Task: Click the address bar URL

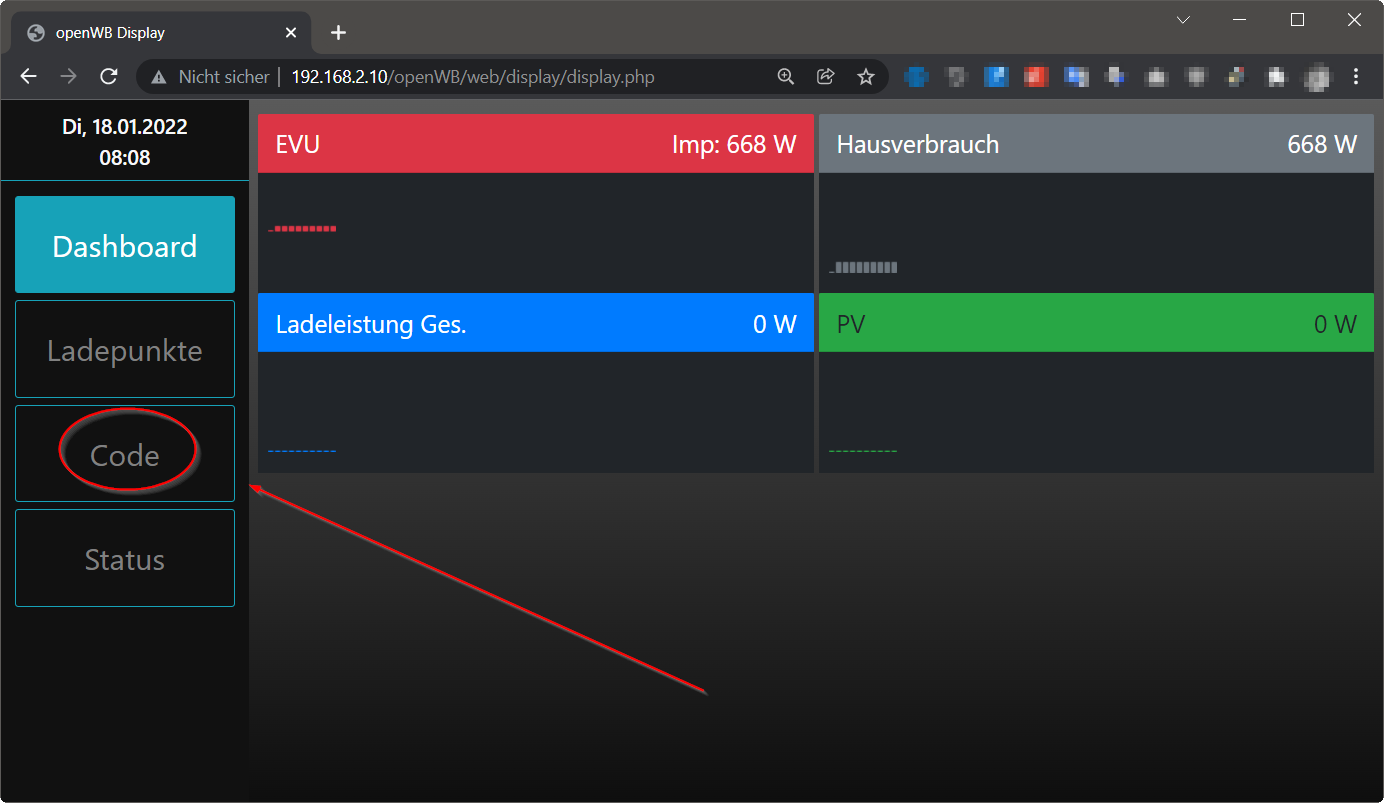Action: 473,77
